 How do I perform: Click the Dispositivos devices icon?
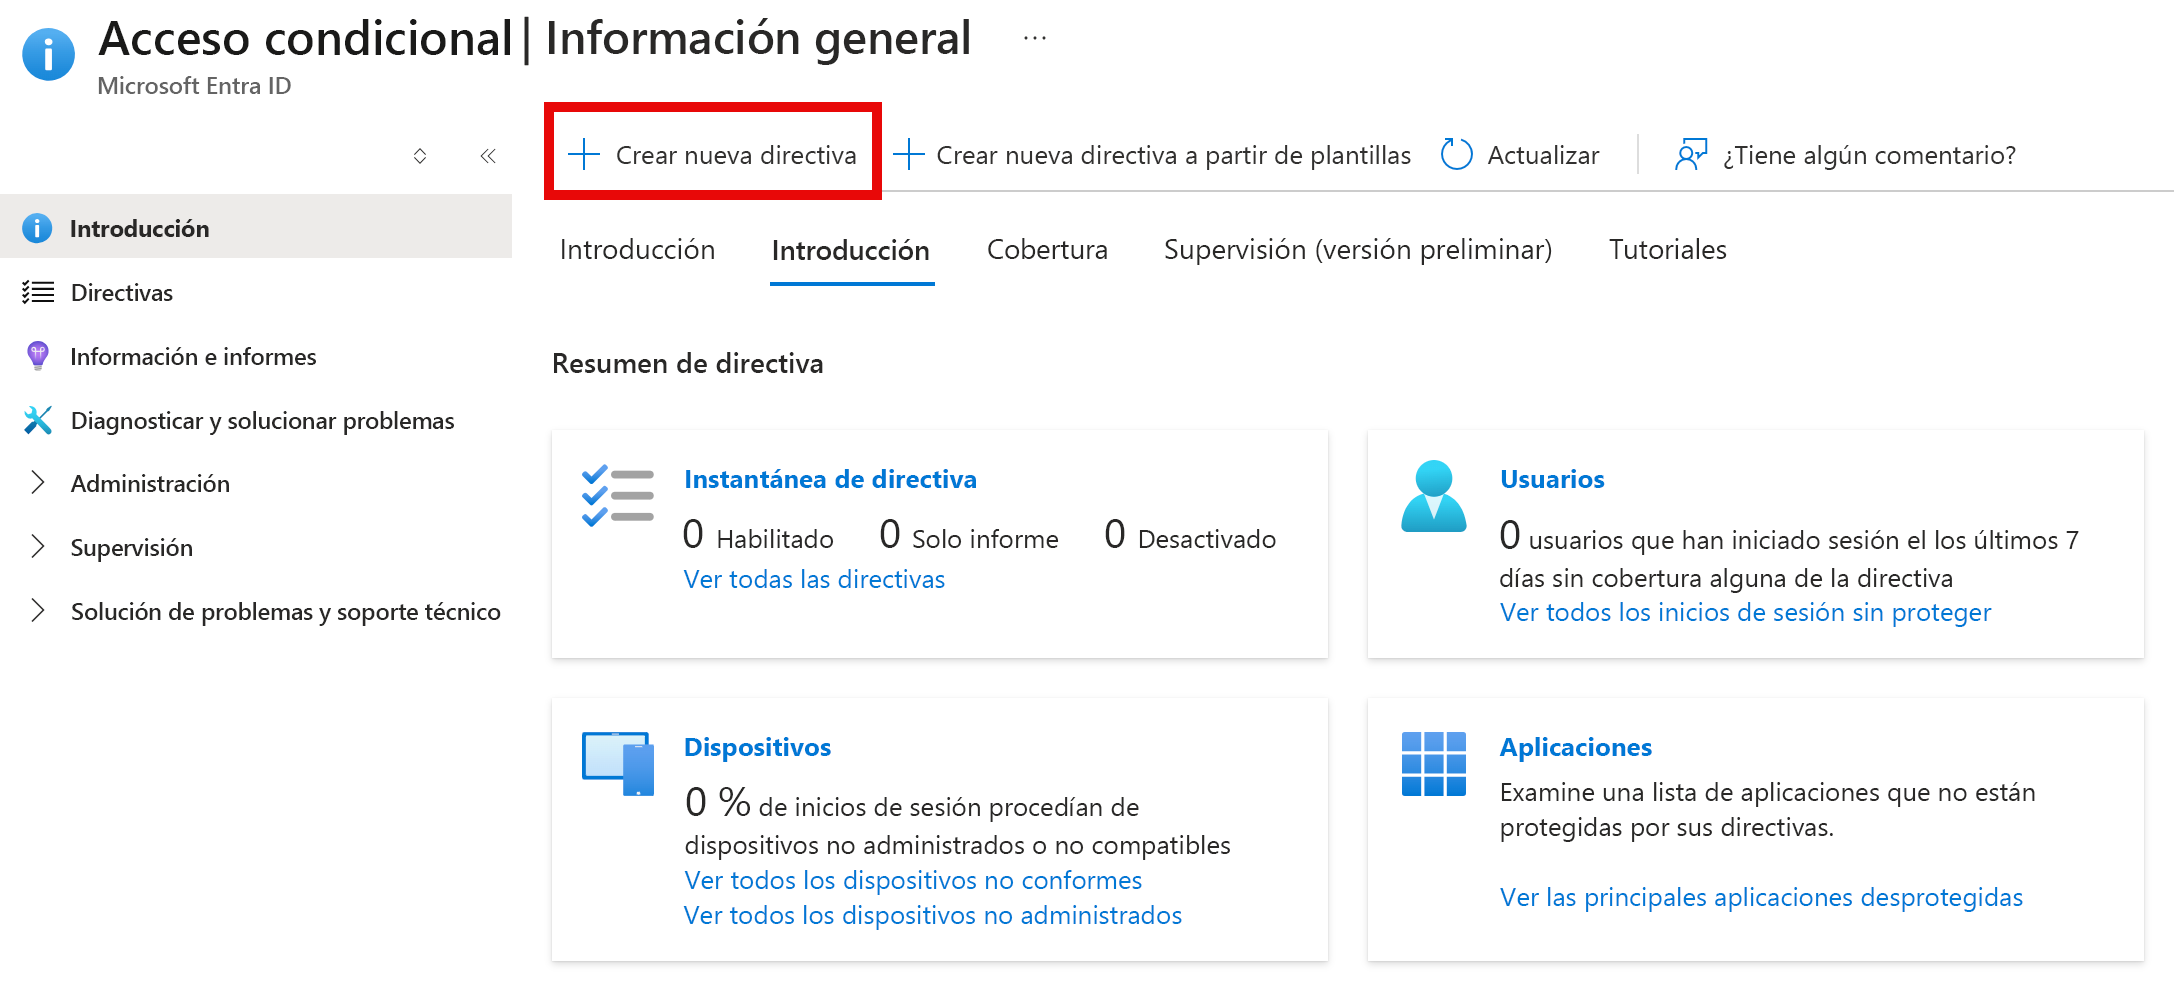(x=618, y=764)
